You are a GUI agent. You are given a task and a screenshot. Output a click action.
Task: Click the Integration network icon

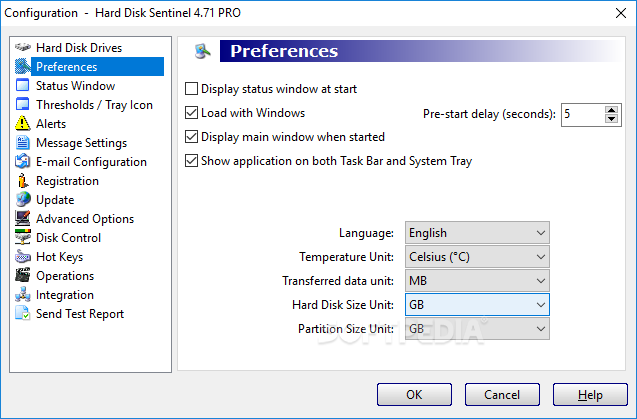(23, 295)
